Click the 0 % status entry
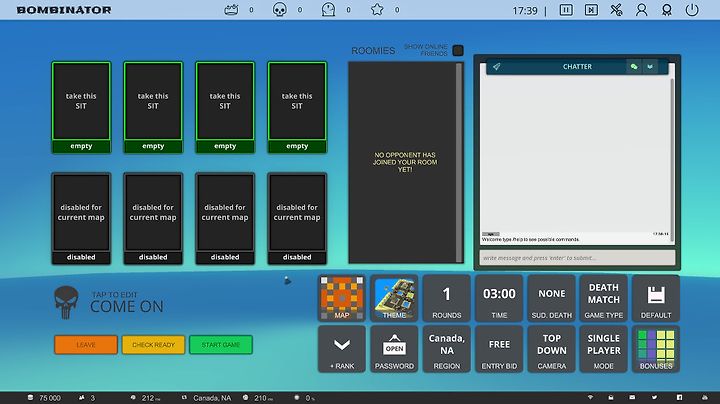This screenshot has width=720, height=404. (x=304, y=398)
